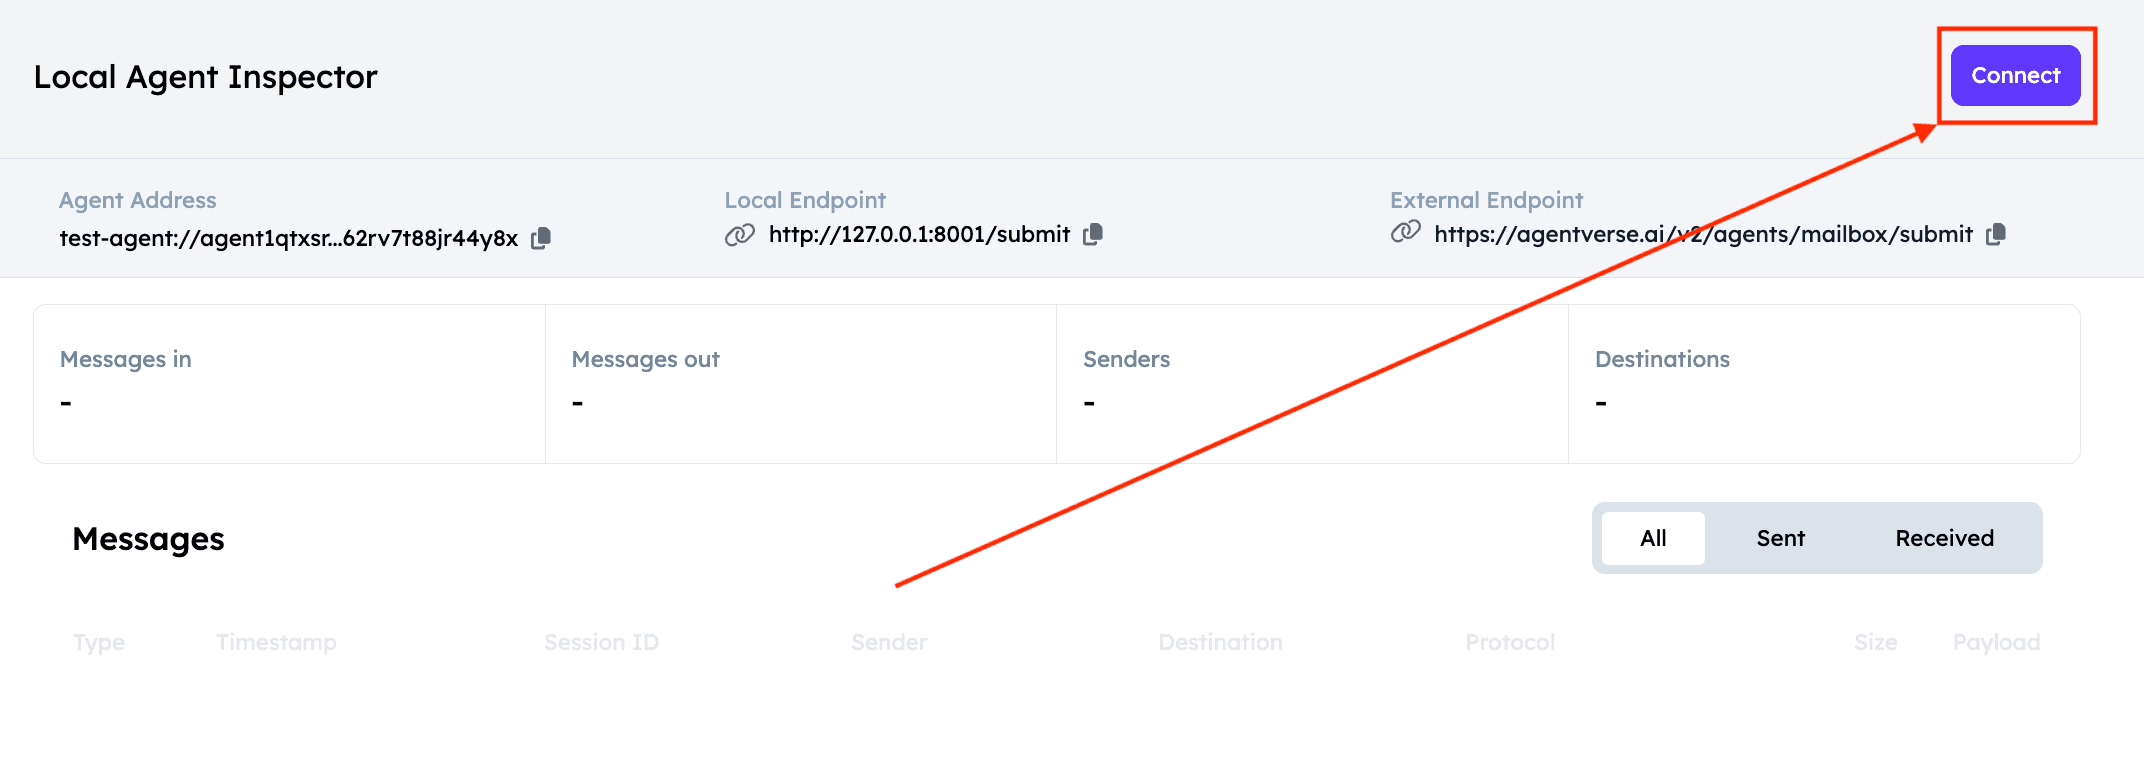Open the http://127.0.0.1:8001/submit link
Image resolution: width=2144 pixels, height=762 pixels.
coord(919,234)
